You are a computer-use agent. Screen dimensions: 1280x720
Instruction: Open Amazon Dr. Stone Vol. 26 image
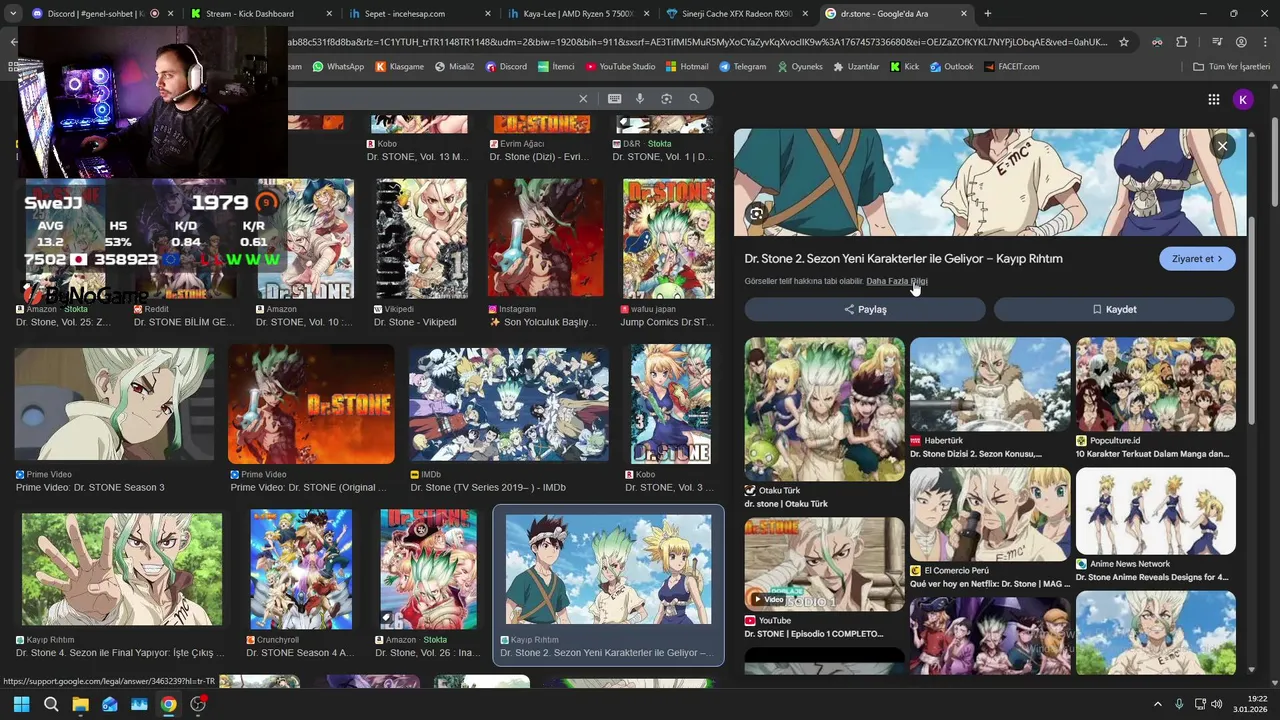point(428,569)
